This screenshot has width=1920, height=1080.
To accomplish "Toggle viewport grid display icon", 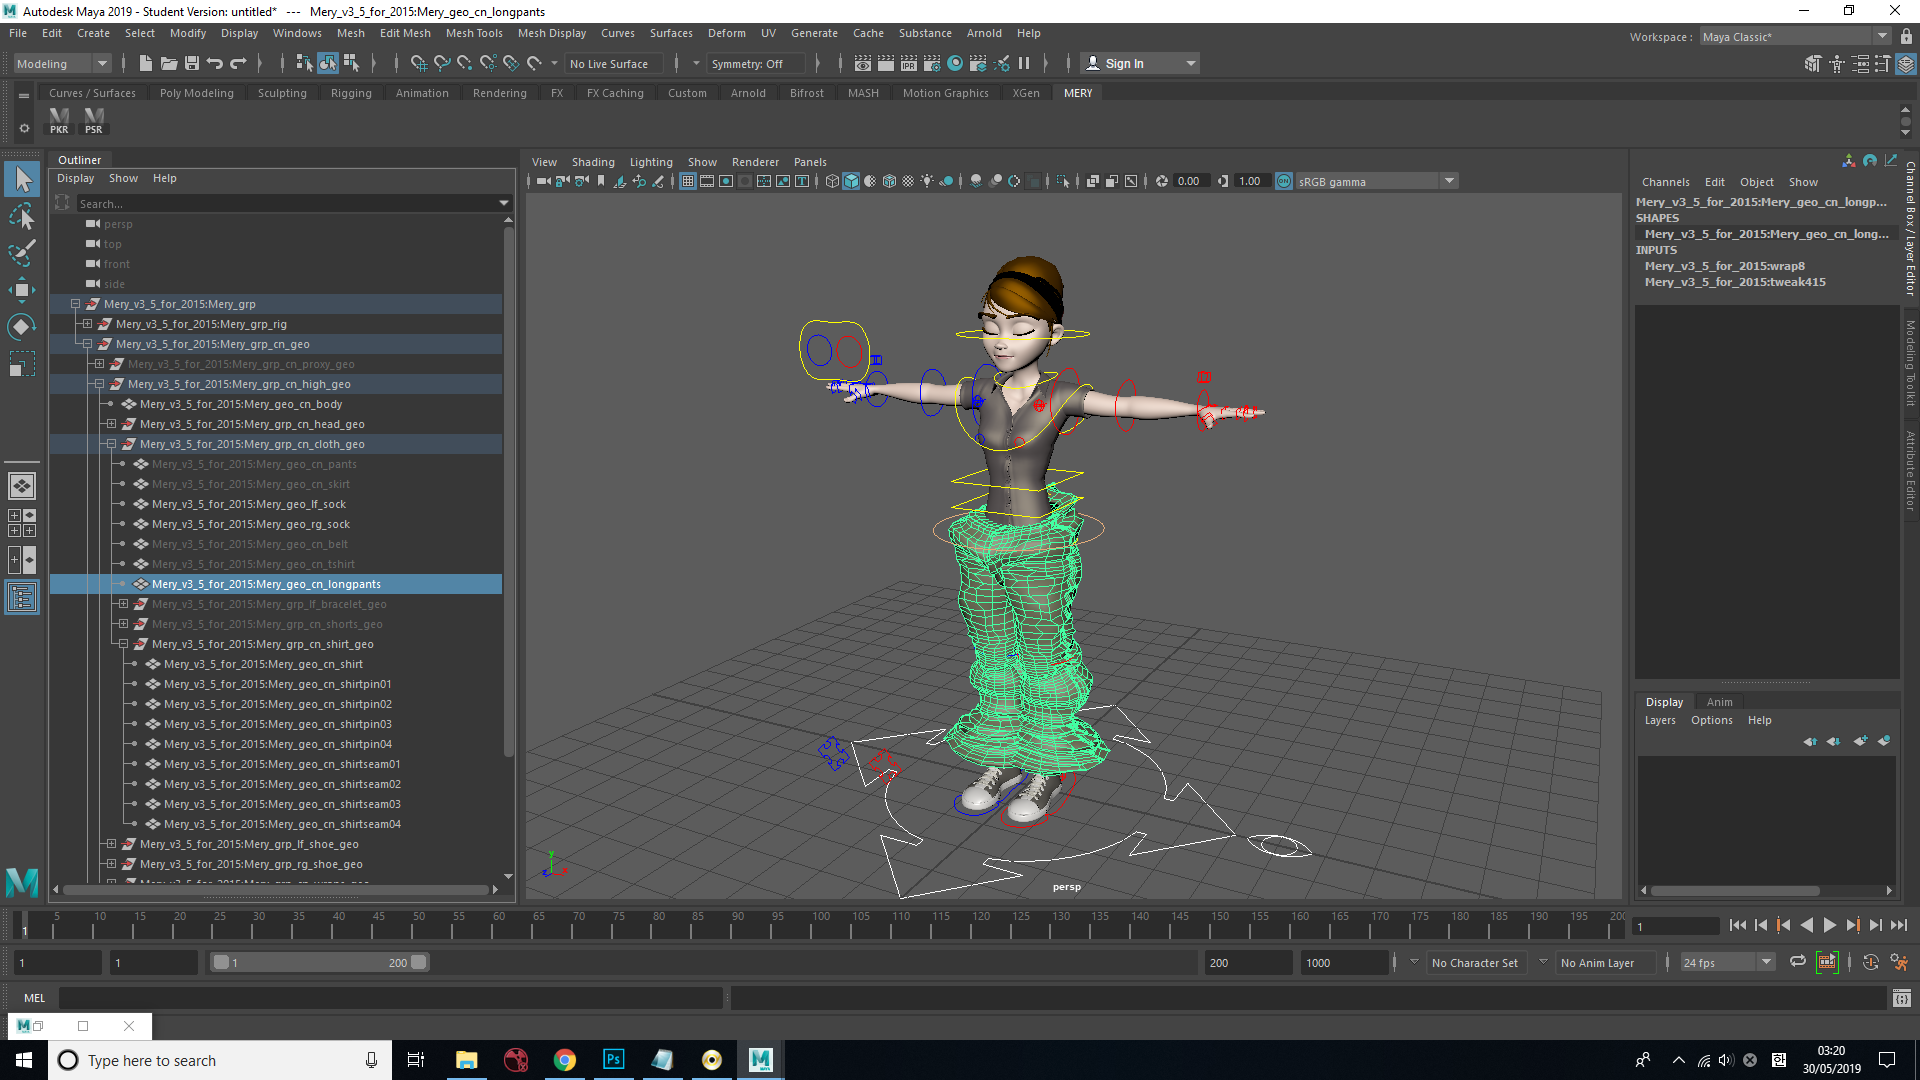I will [688, 181].
